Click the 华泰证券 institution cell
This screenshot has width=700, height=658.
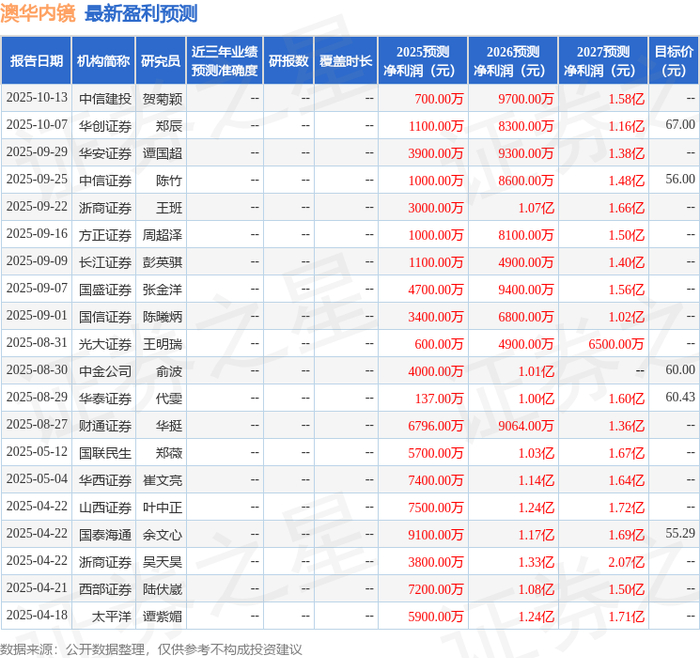point(105,398)
